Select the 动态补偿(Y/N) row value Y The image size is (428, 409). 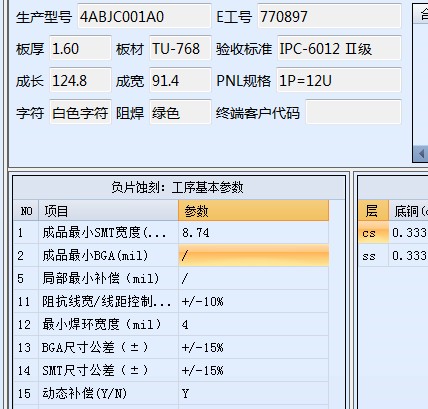click(253, 393)
